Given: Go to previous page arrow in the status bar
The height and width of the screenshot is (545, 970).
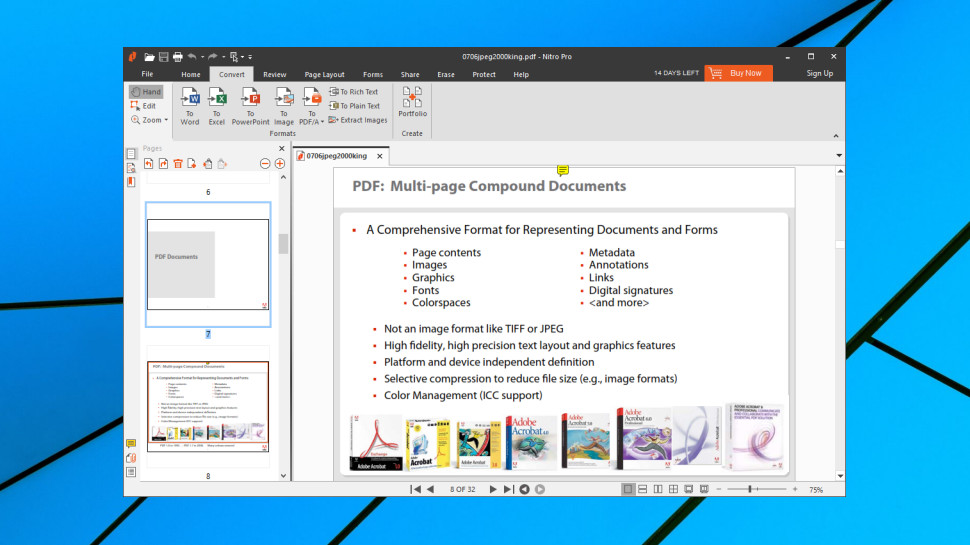Looking at the screenshot, I should tap(431, 489).
